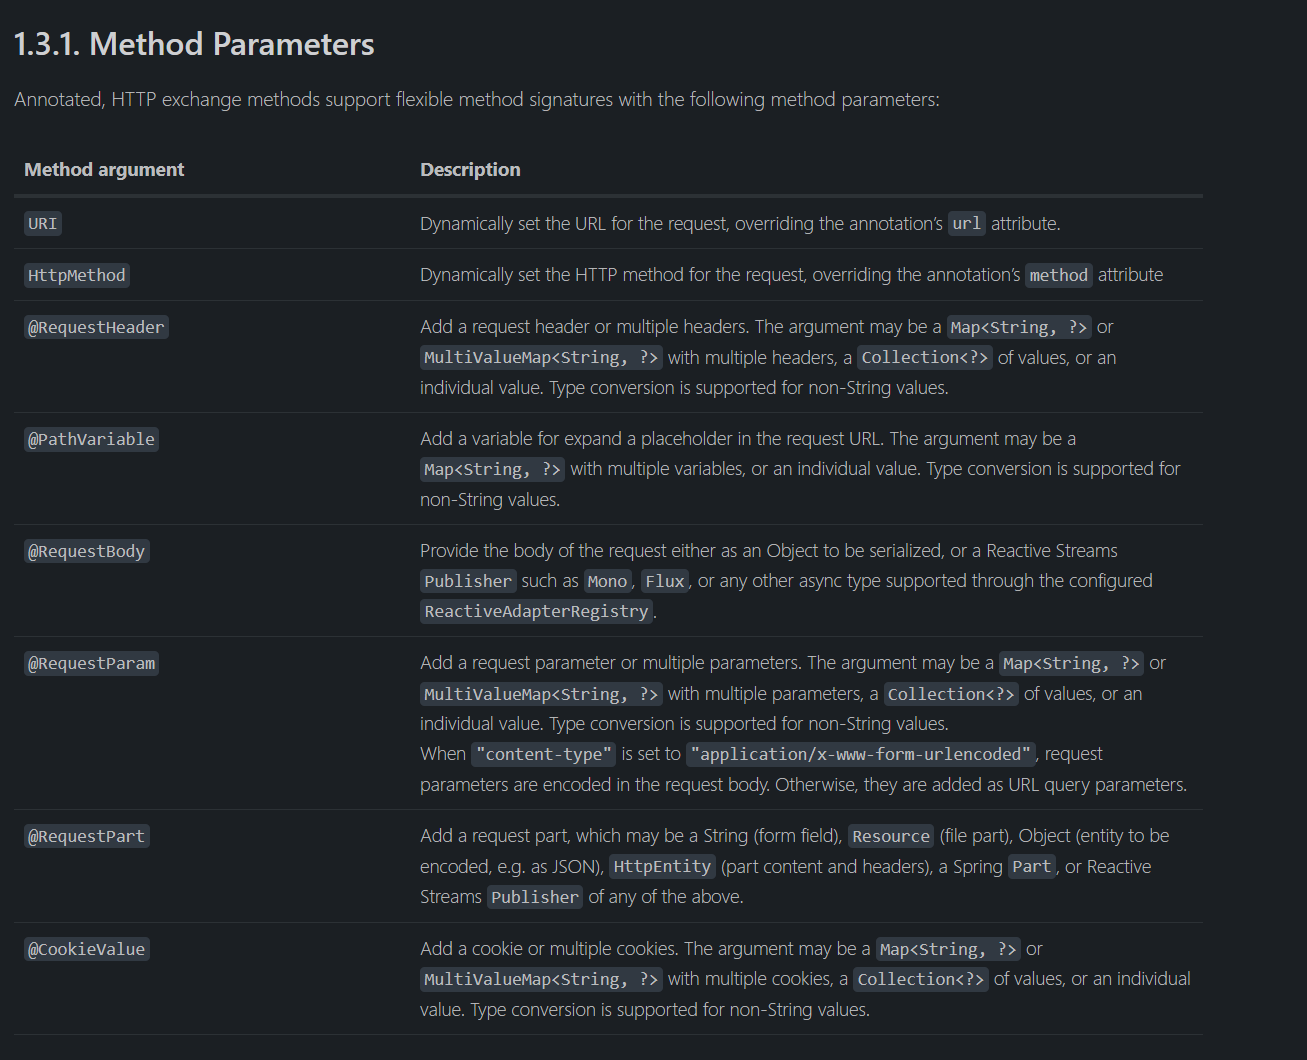
Task: Click the @RequestPart annotation label
Action: [87, 837]
